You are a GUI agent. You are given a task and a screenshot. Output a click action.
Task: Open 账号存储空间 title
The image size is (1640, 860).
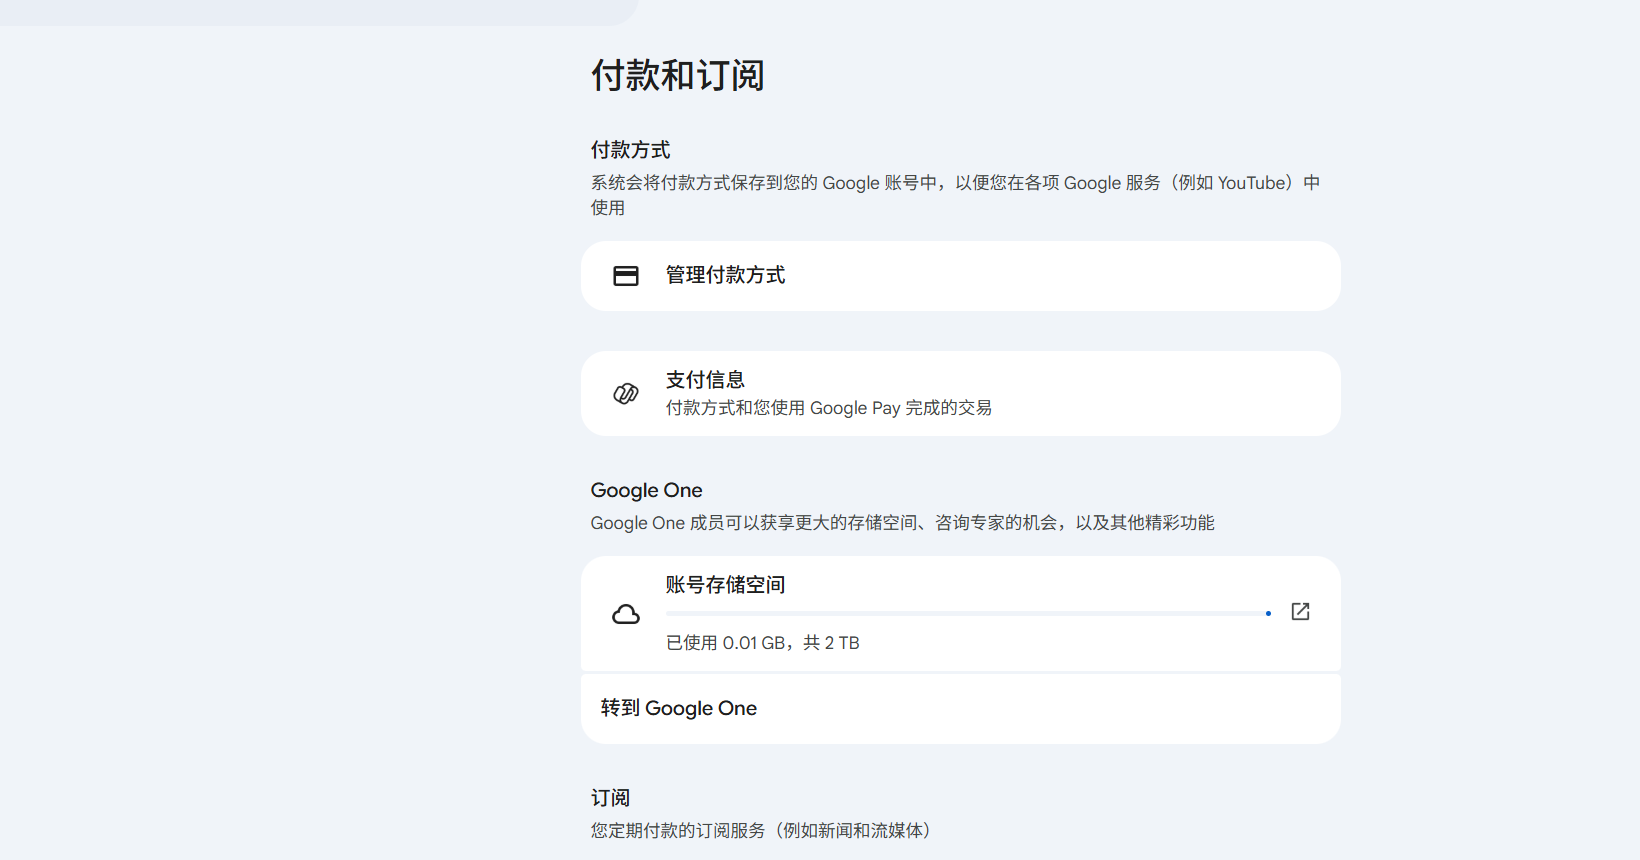725,585
